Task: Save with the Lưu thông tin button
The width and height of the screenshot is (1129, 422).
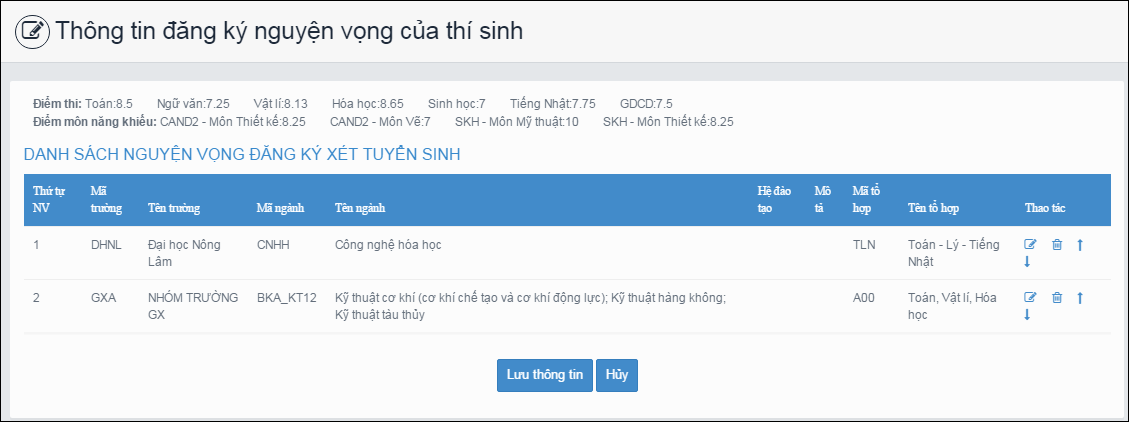Action: [x=544, y=375]
